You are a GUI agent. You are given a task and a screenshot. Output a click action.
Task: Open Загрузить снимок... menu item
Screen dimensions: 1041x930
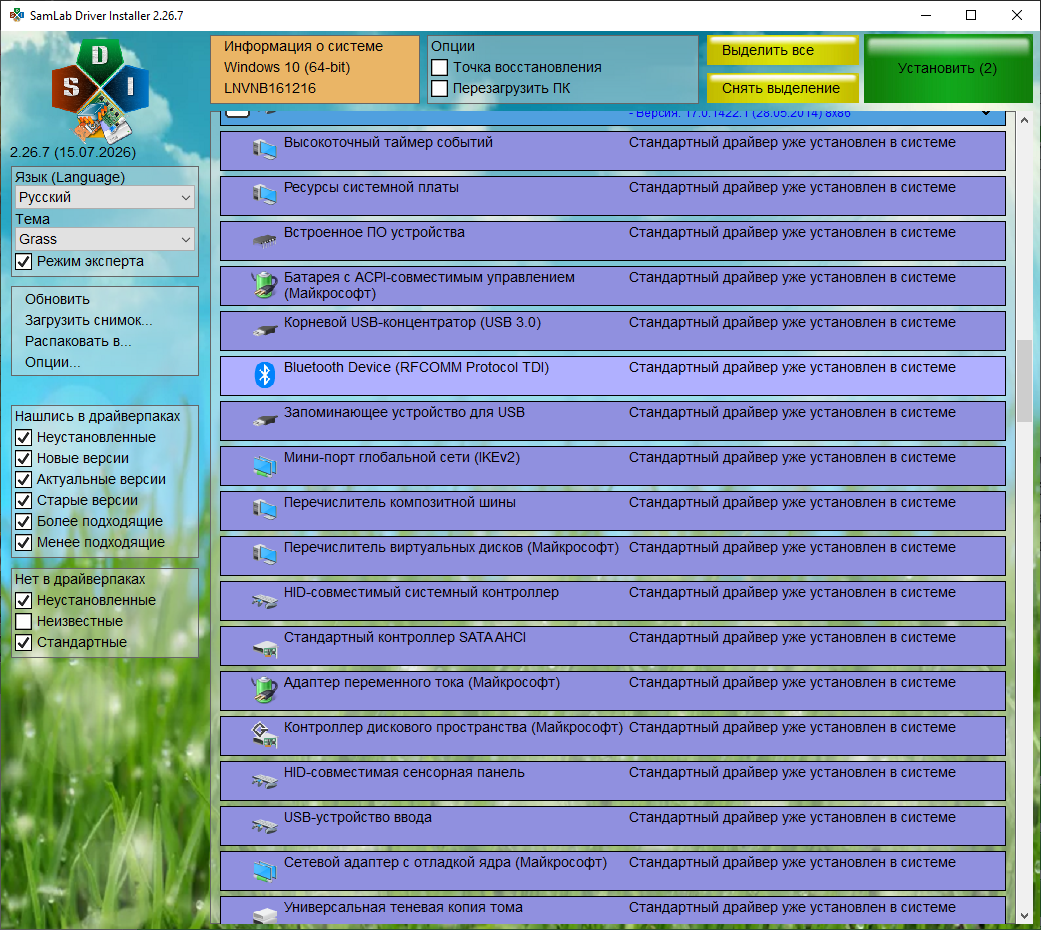click(88, 321)
